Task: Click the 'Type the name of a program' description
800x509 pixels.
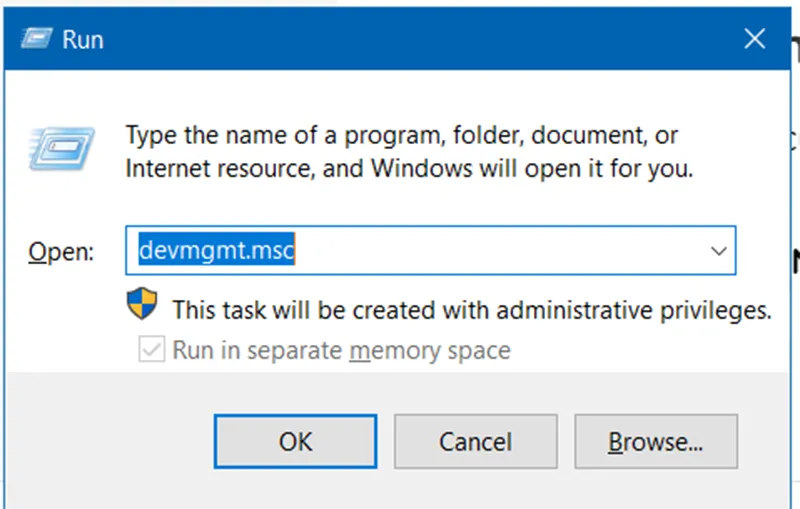Action: [409, 152]
